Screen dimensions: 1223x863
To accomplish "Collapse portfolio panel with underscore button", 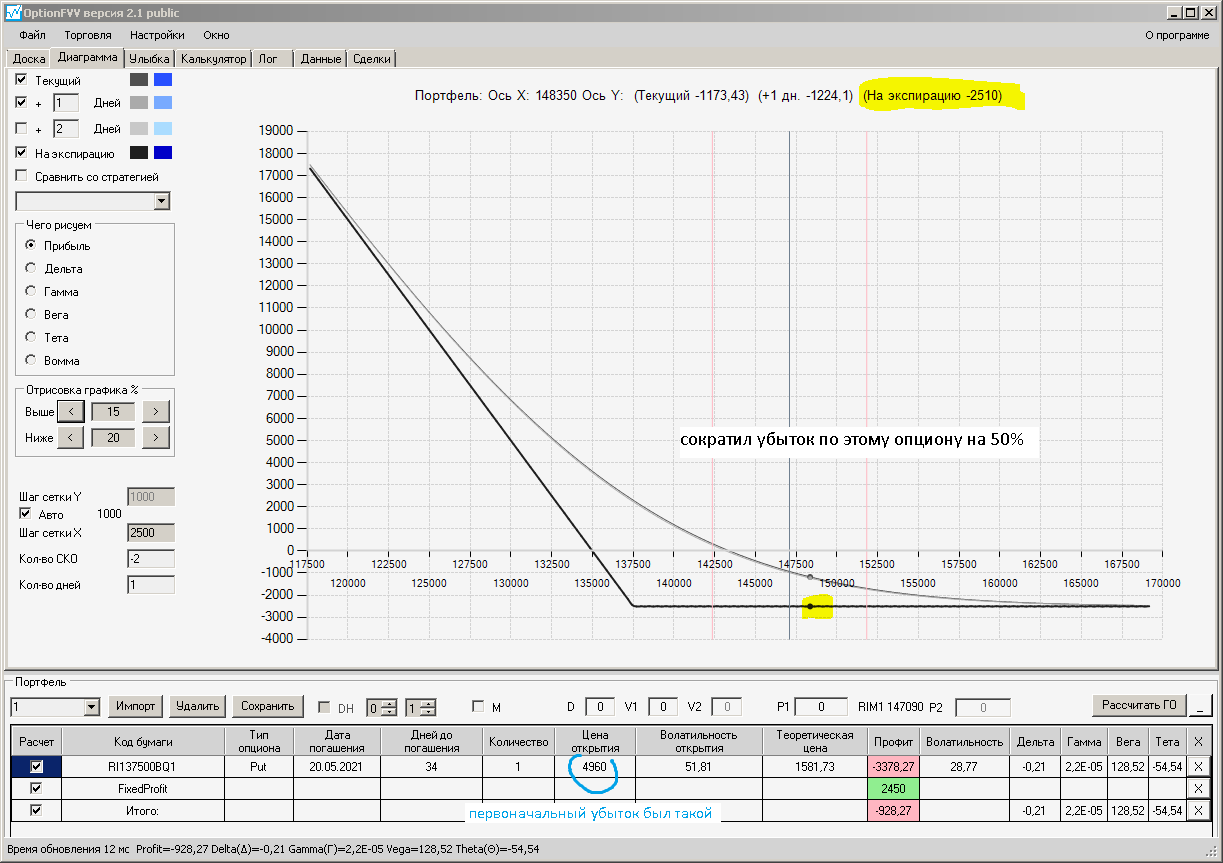I will [1201, 706].
